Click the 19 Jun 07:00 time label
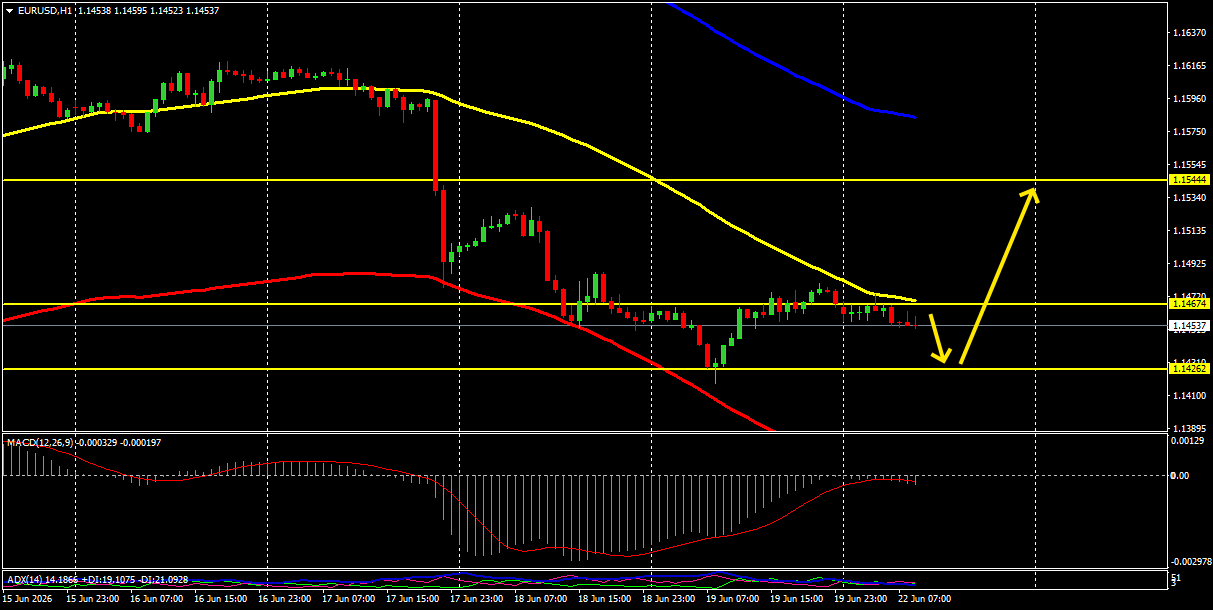 [x=734, y=600]
